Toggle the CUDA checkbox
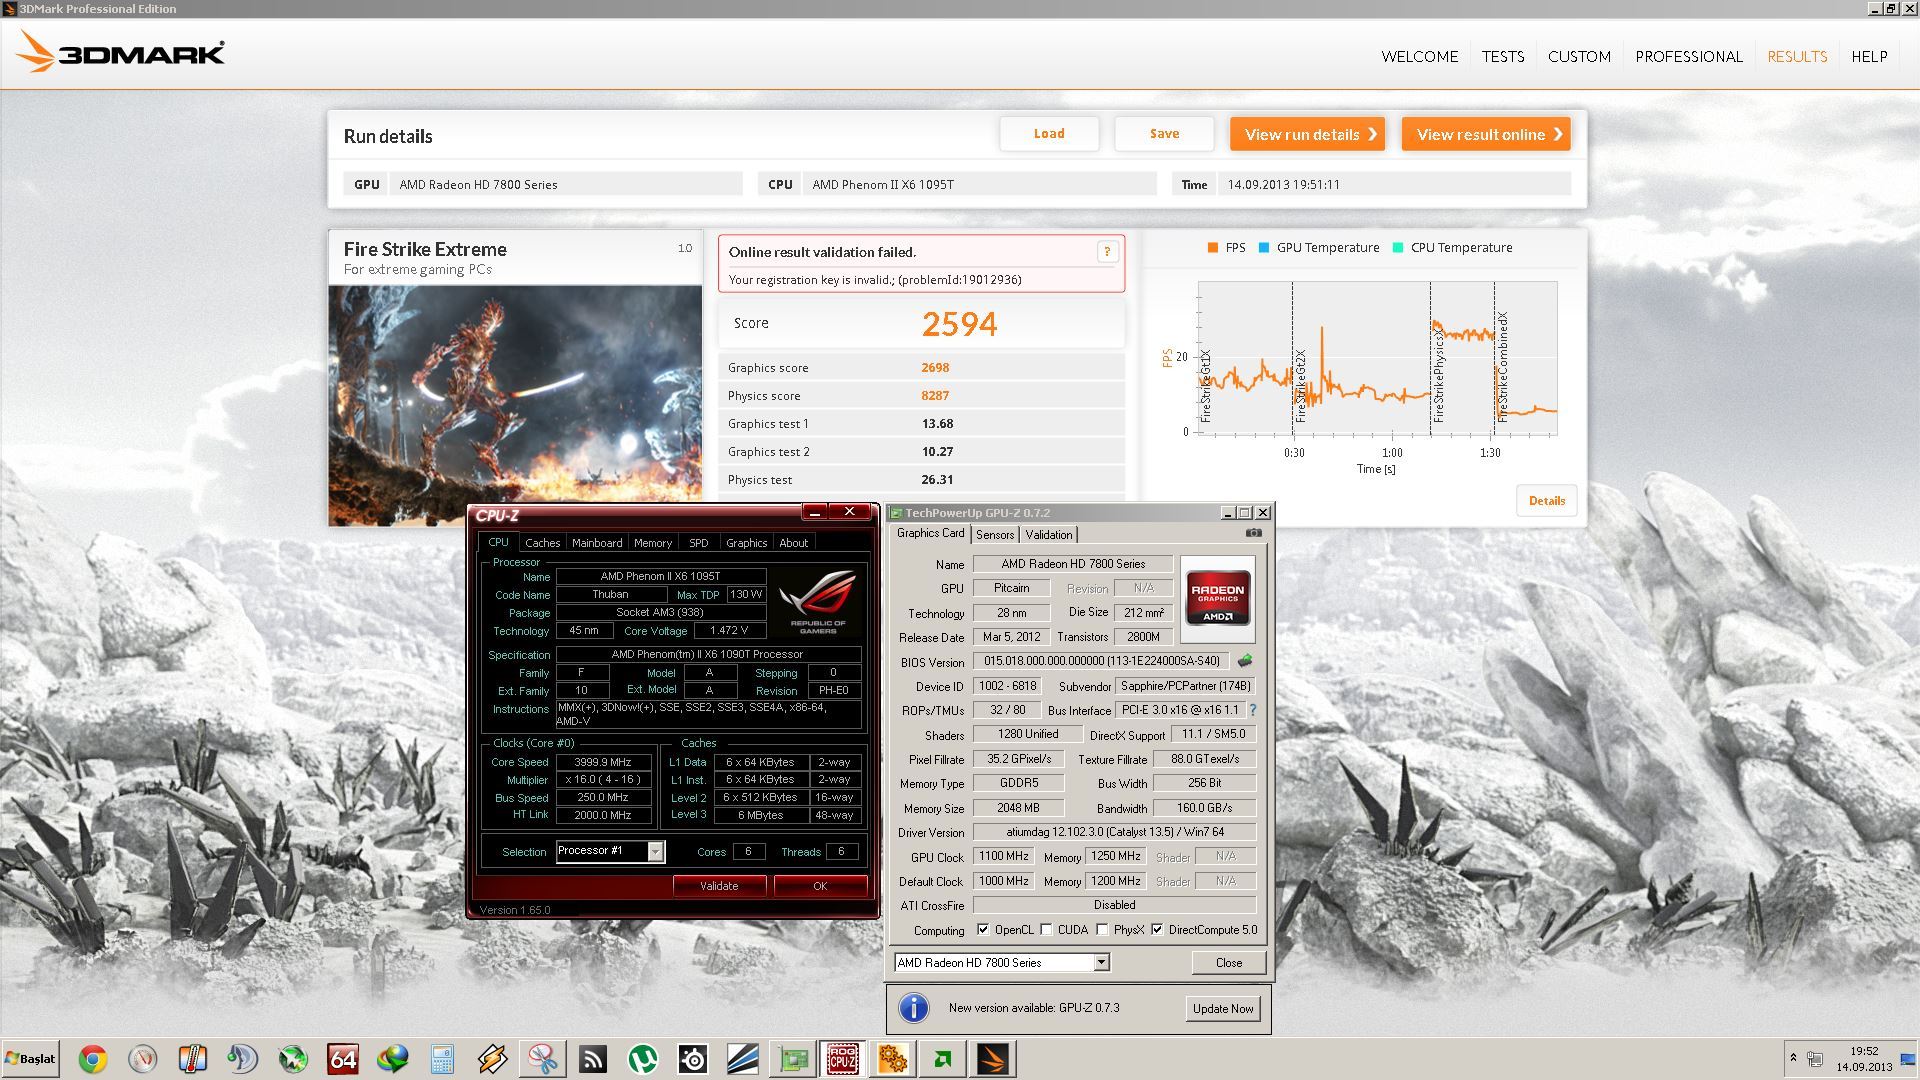Image resolution: width=1920 pixels, height=1080 pixels. pyautogui.click(x=1046, y=930)
